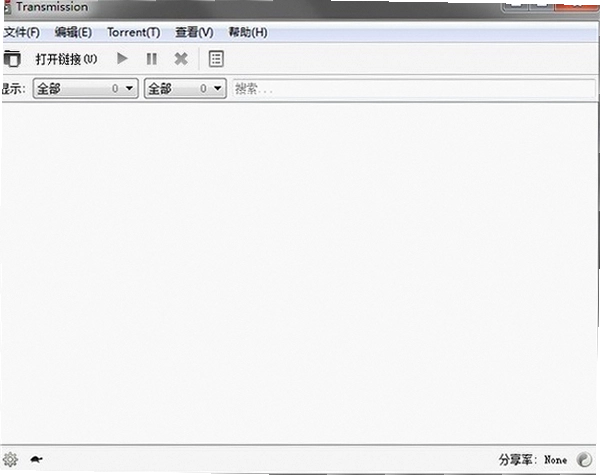Image resolution: width=600 pixels, height=475 pixels.
Task: Expand the first 全部 status filter dropdown
Action: click(86, 88)
